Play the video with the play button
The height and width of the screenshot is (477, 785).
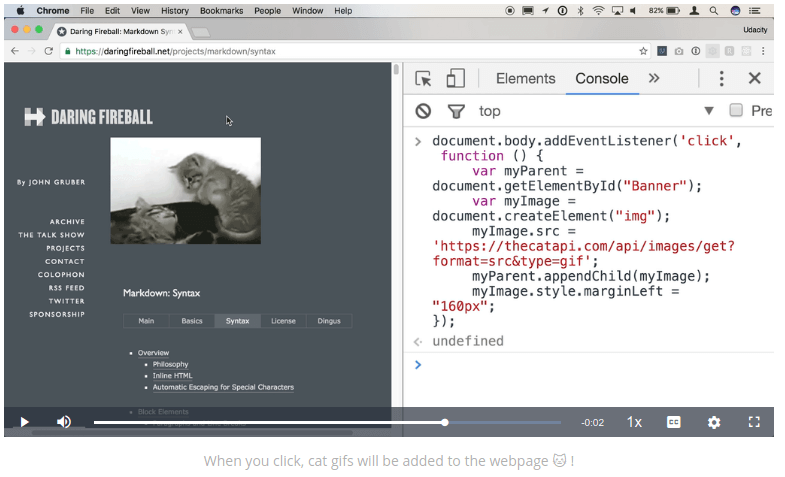click(x=24, y=422)
